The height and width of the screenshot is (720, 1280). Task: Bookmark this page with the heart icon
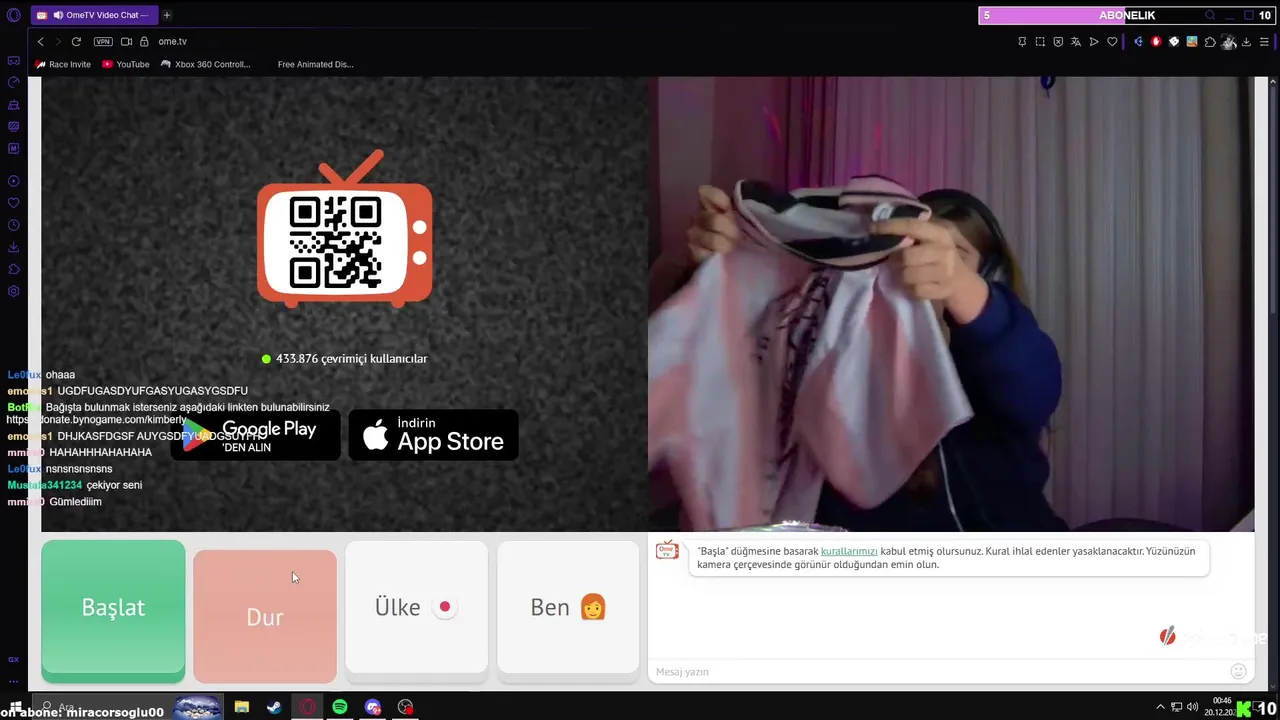pyautogui.click(x=1112, y=42)
